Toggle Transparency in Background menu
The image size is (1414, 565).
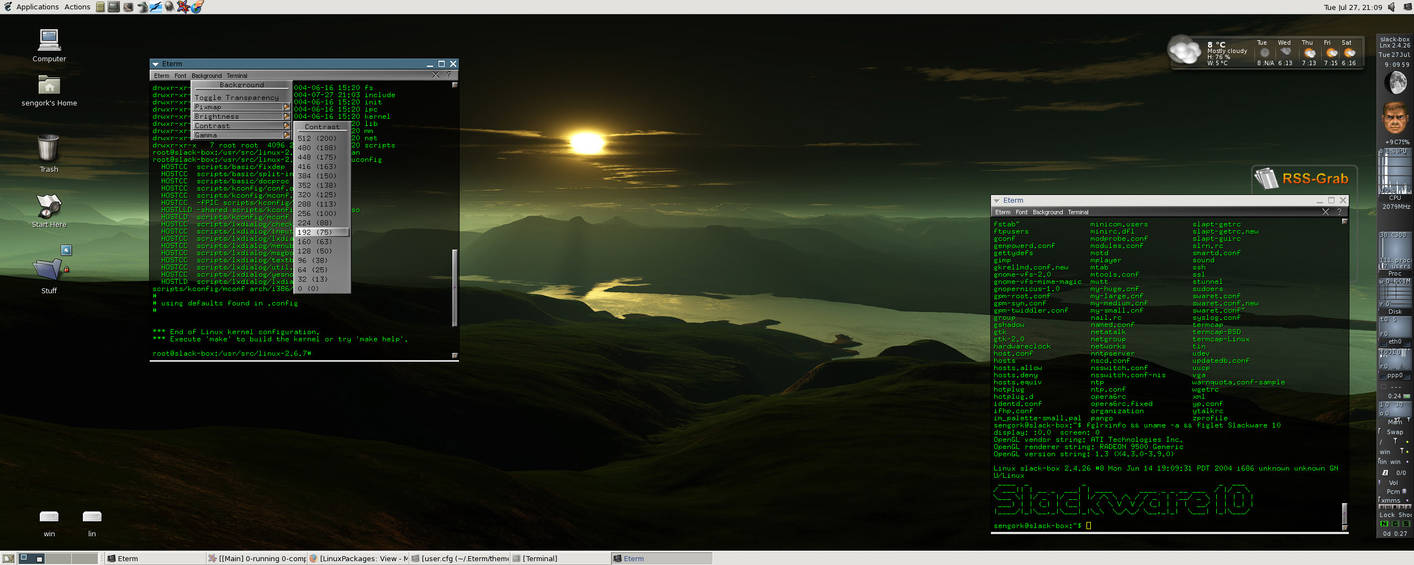pyautogui.click(x=237, y=98)
